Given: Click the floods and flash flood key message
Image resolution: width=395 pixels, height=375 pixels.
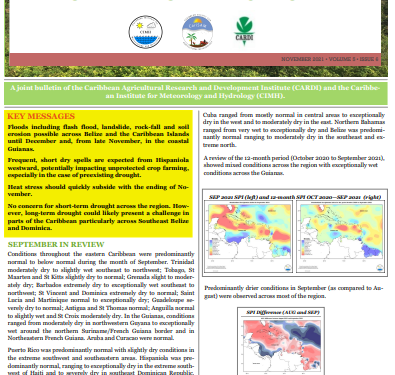Looking at the screenshot, I should coord(98,138).
